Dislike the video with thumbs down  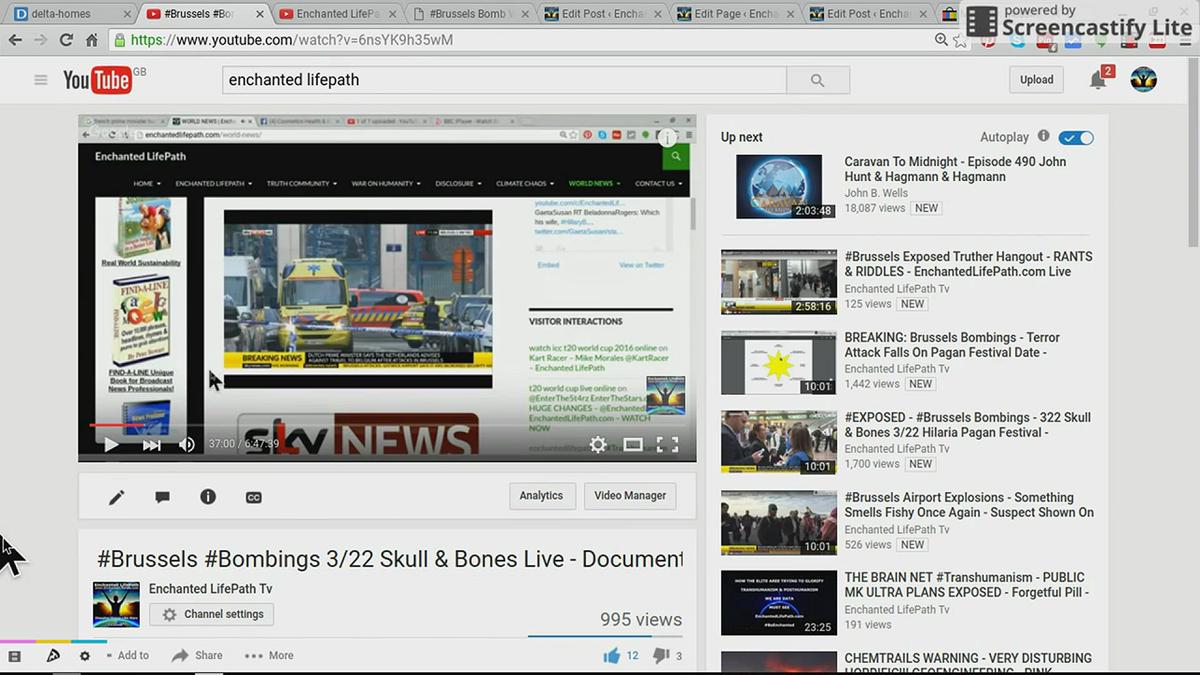click(661, 656)
